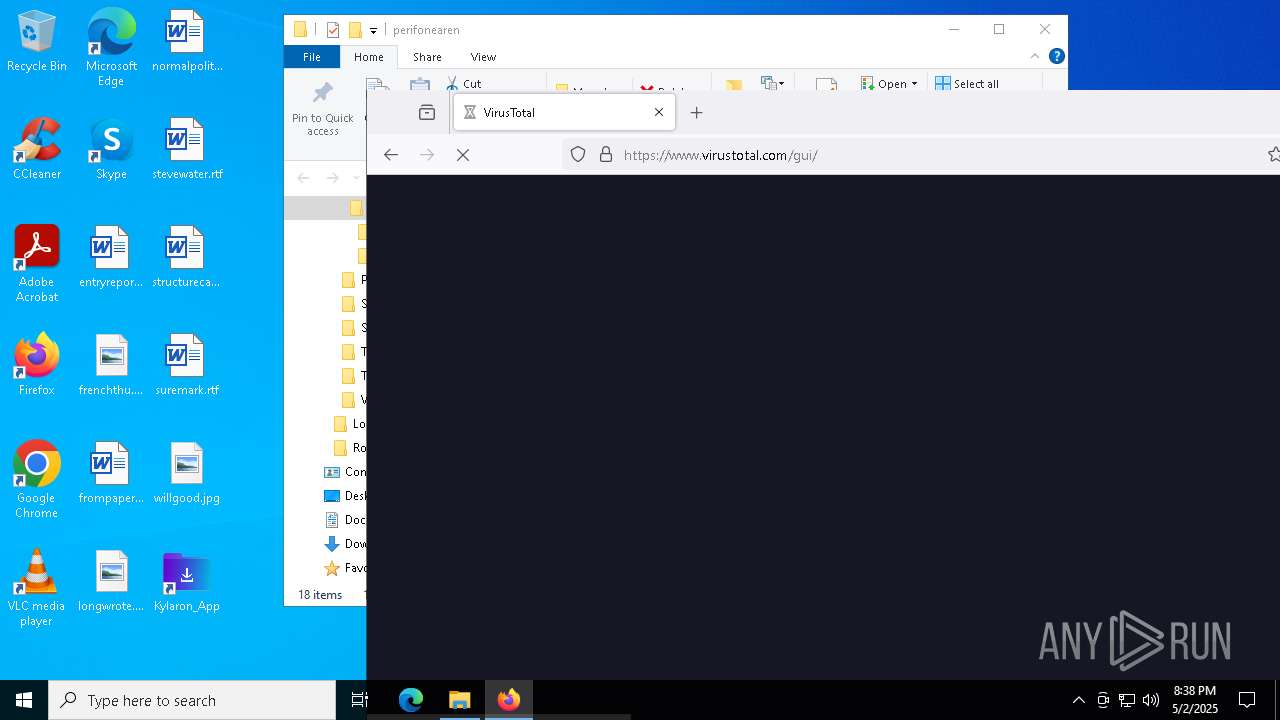The height and width of the screenshot is (720, 1280).
Task: Select the normalpolit... Word document on desktop
Action: click(x=187, y=42)
